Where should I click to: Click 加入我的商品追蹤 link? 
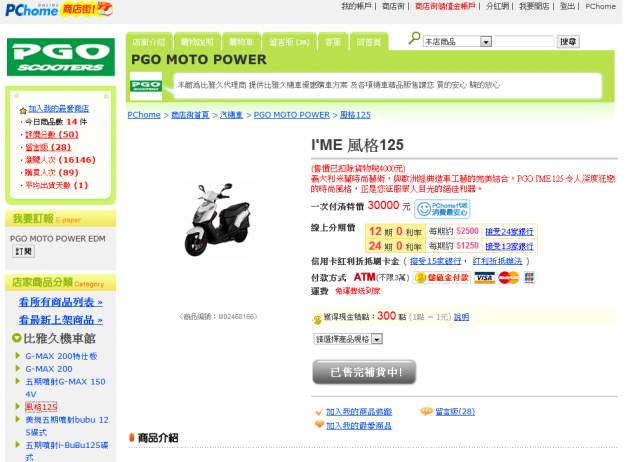[x=359, y=412]
